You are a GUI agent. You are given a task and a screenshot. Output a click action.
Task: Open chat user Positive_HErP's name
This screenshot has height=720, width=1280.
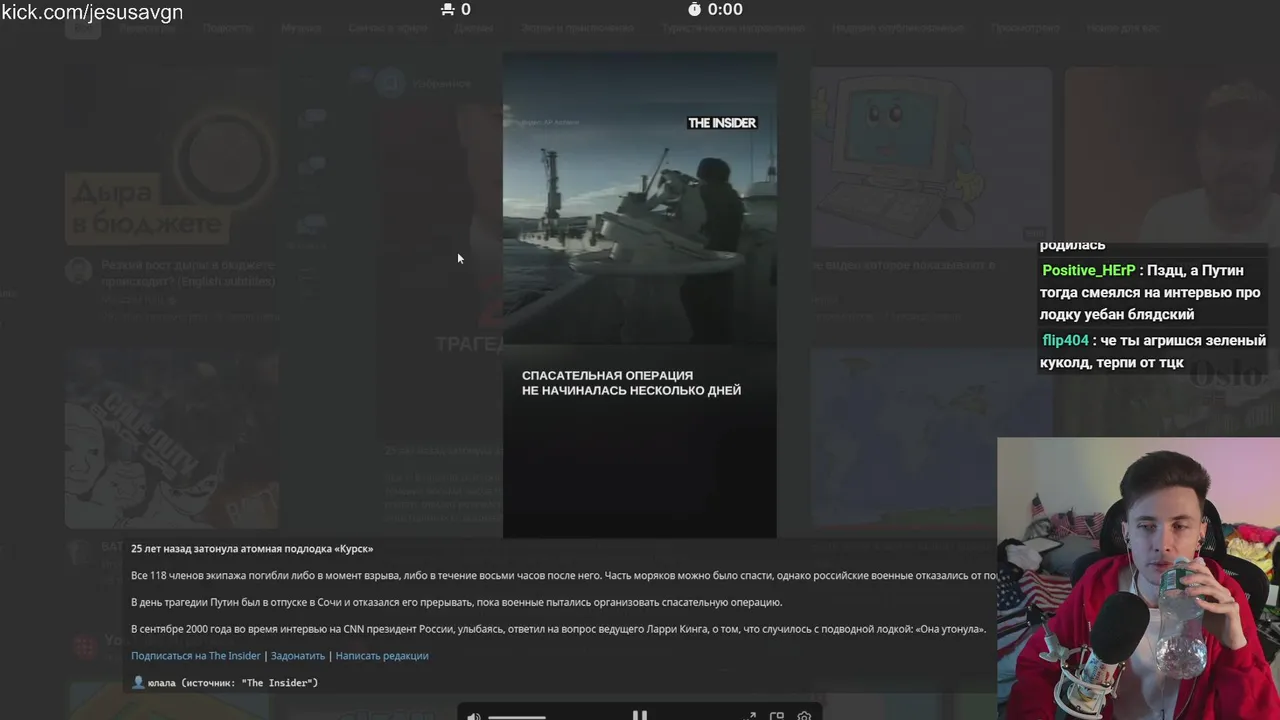tap(1088, 271)
